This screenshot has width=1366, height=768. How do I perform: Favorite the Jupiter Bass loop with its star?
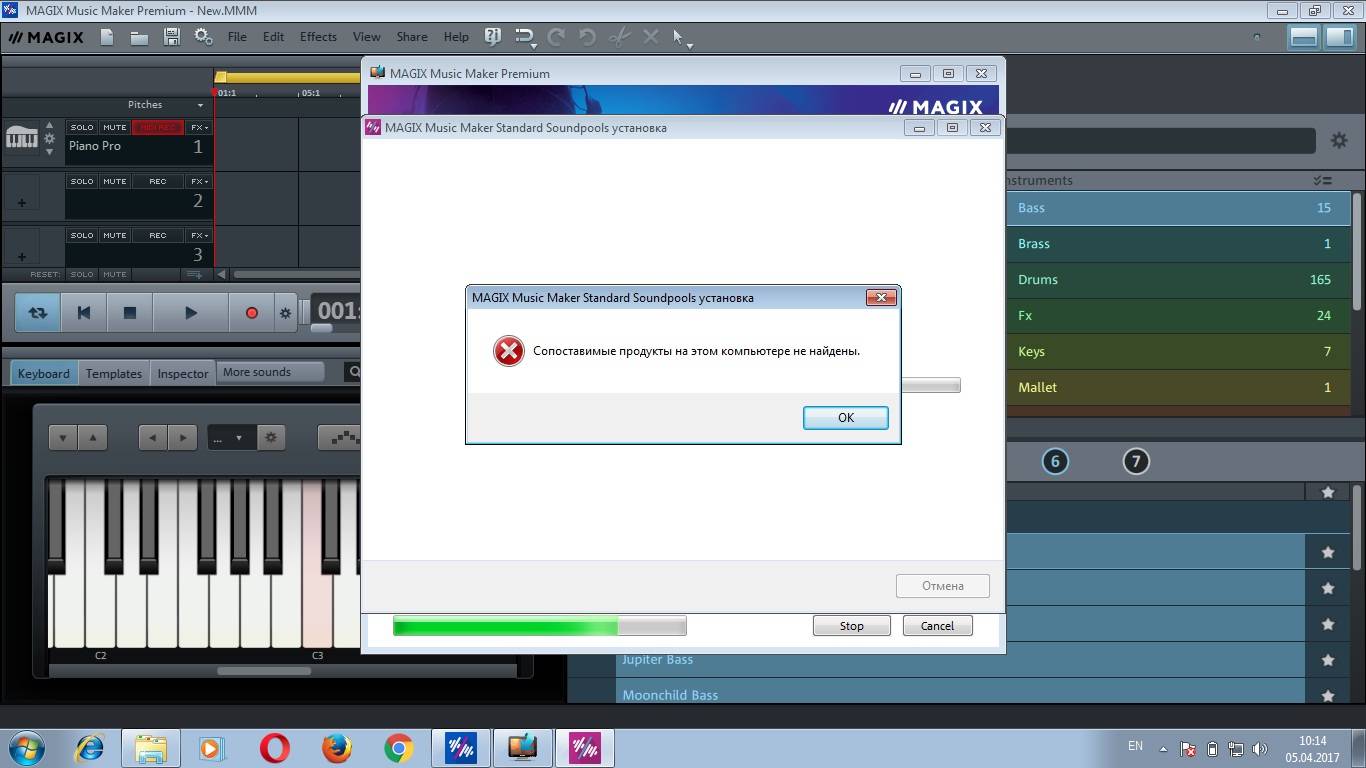[1328, 660]
